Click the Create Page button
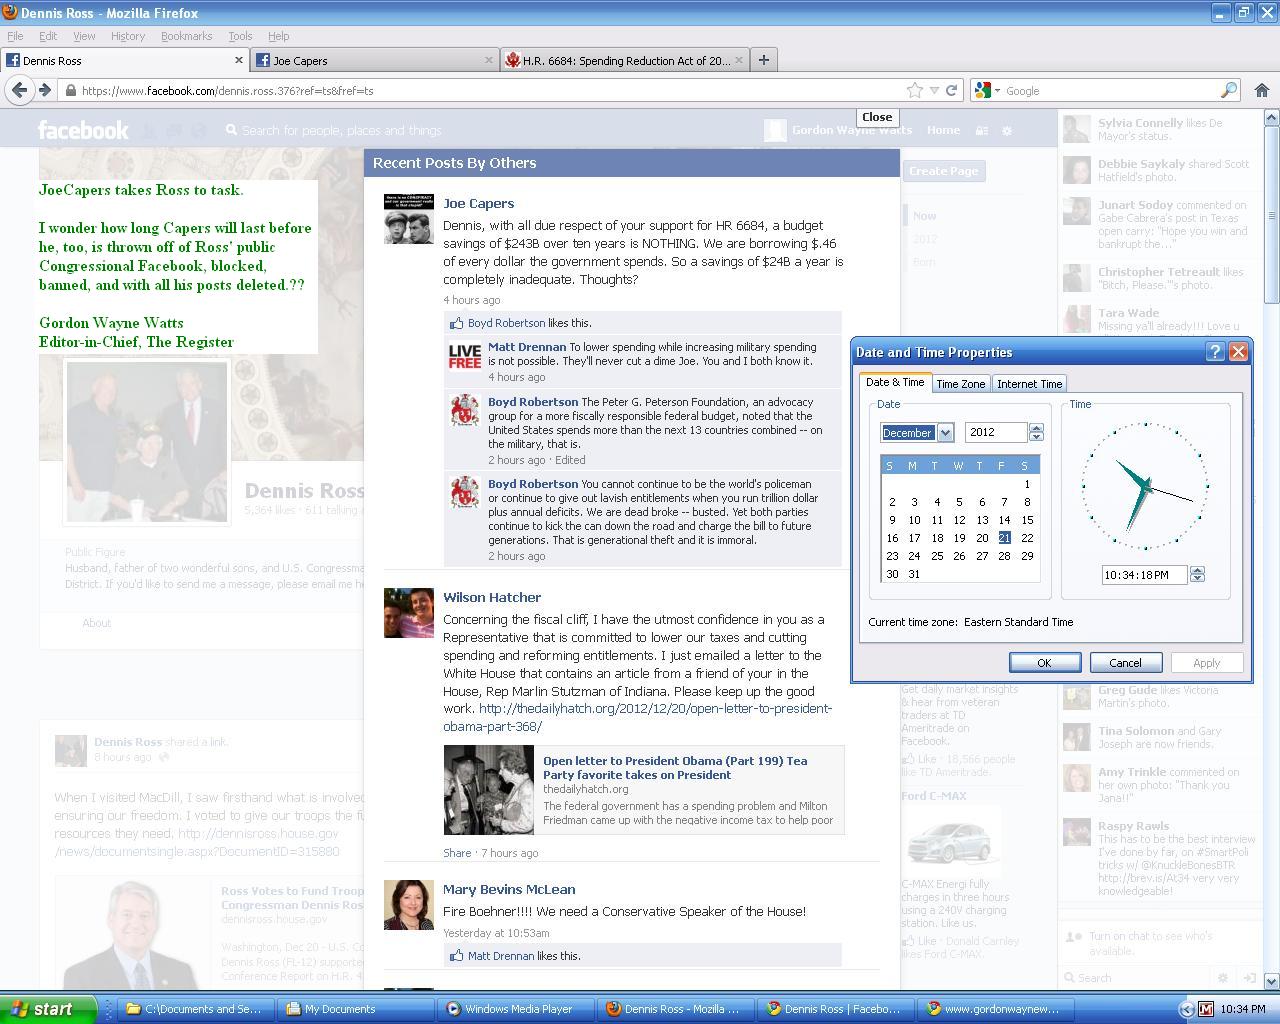 point(944,171)
